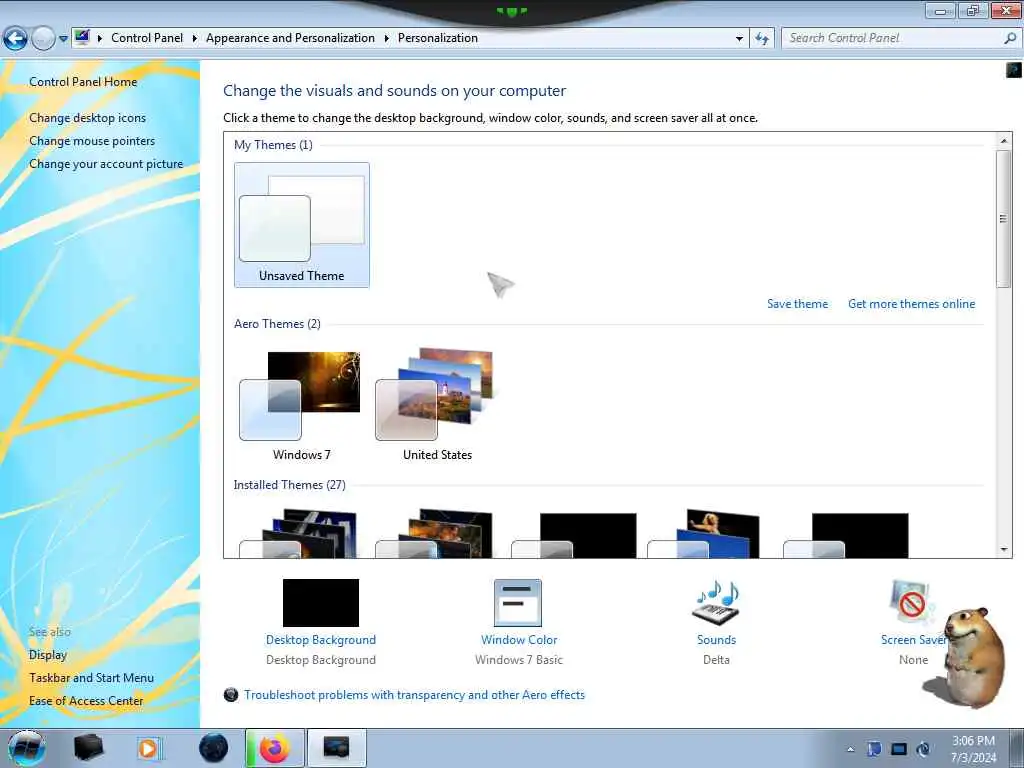Open Ease of Access Center link
The width and height of the screenshot is (1024, 768).
click(x=86, y=701)
